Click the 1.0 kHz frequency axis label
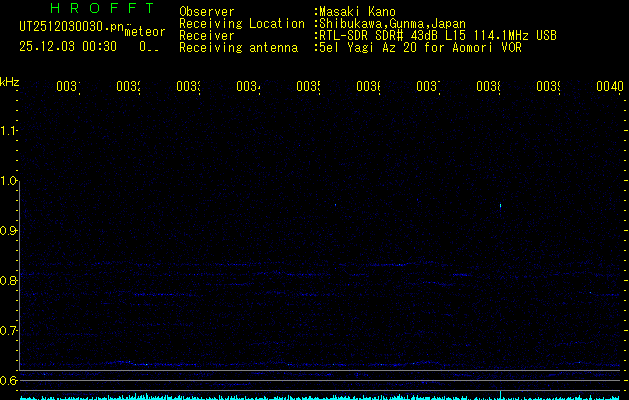Viewport: 629px width, 400px height. pyautogui.click(x=8, y=181)
